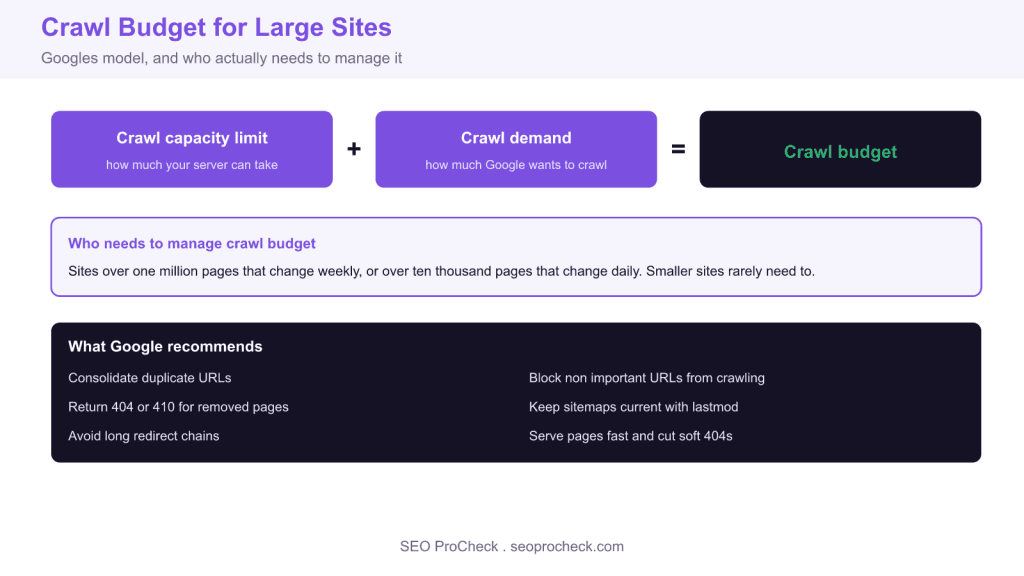Click 'how much Google wants to crawl' text

(516, 165)
